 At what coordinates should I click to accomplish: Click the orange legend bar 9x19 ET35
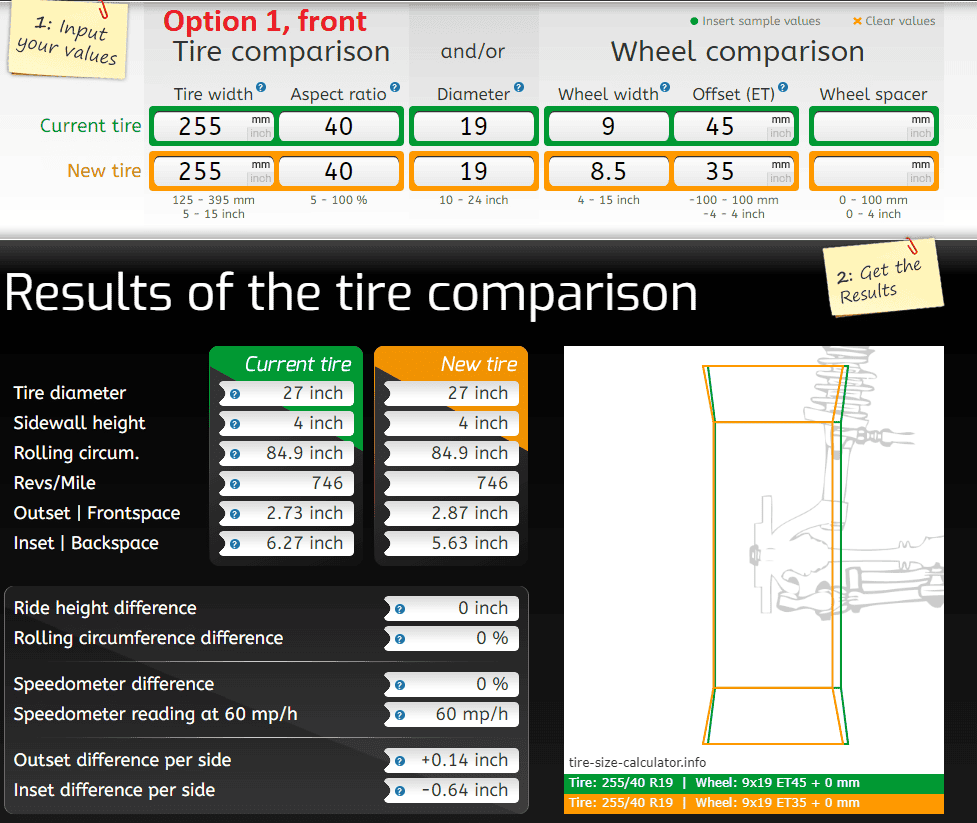[754, 803]
